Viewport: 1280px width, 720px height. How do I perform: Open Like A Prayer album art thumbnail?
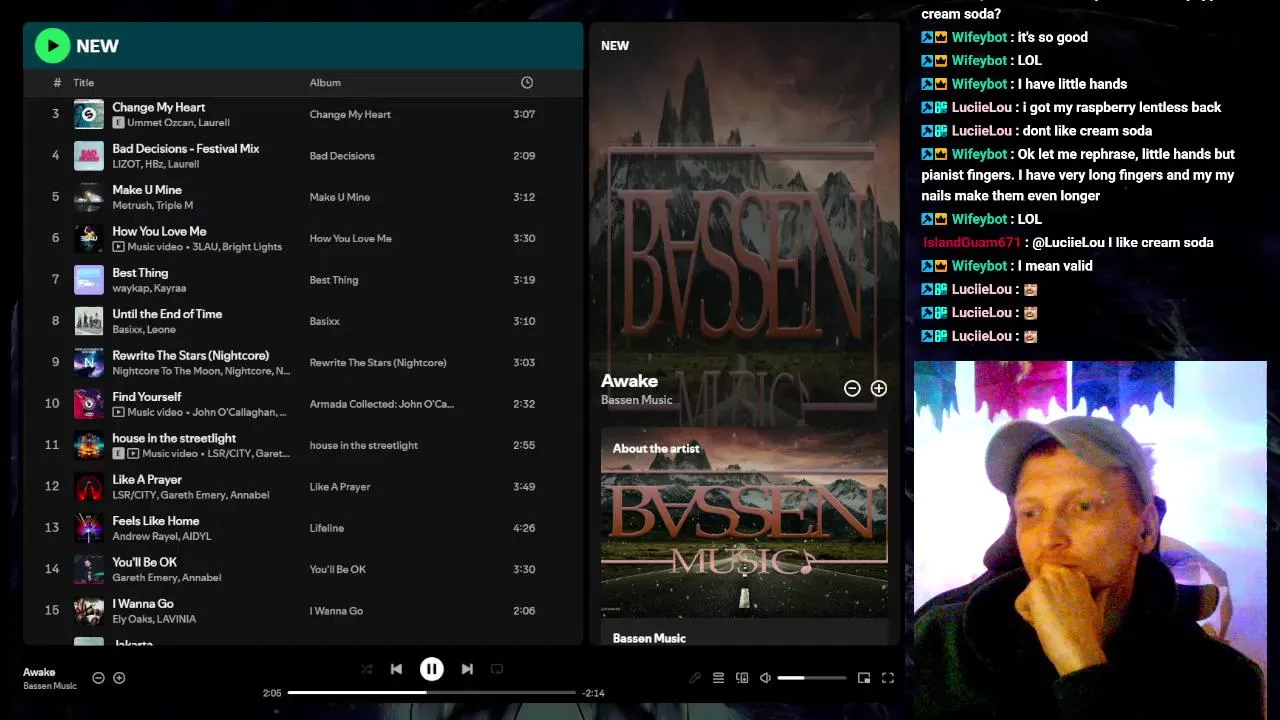[x=89, y=487]
